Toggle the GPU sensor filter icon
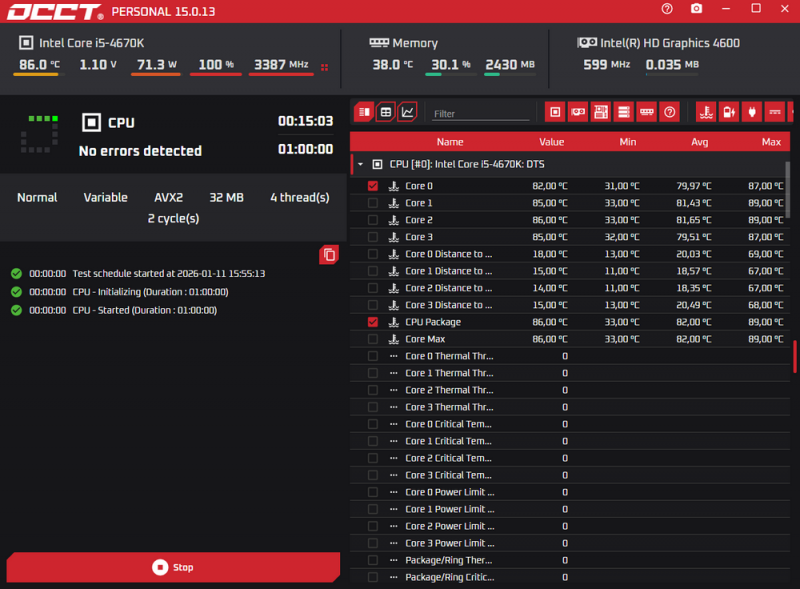This screenshot has width=800, height=589. click(578, 112)
